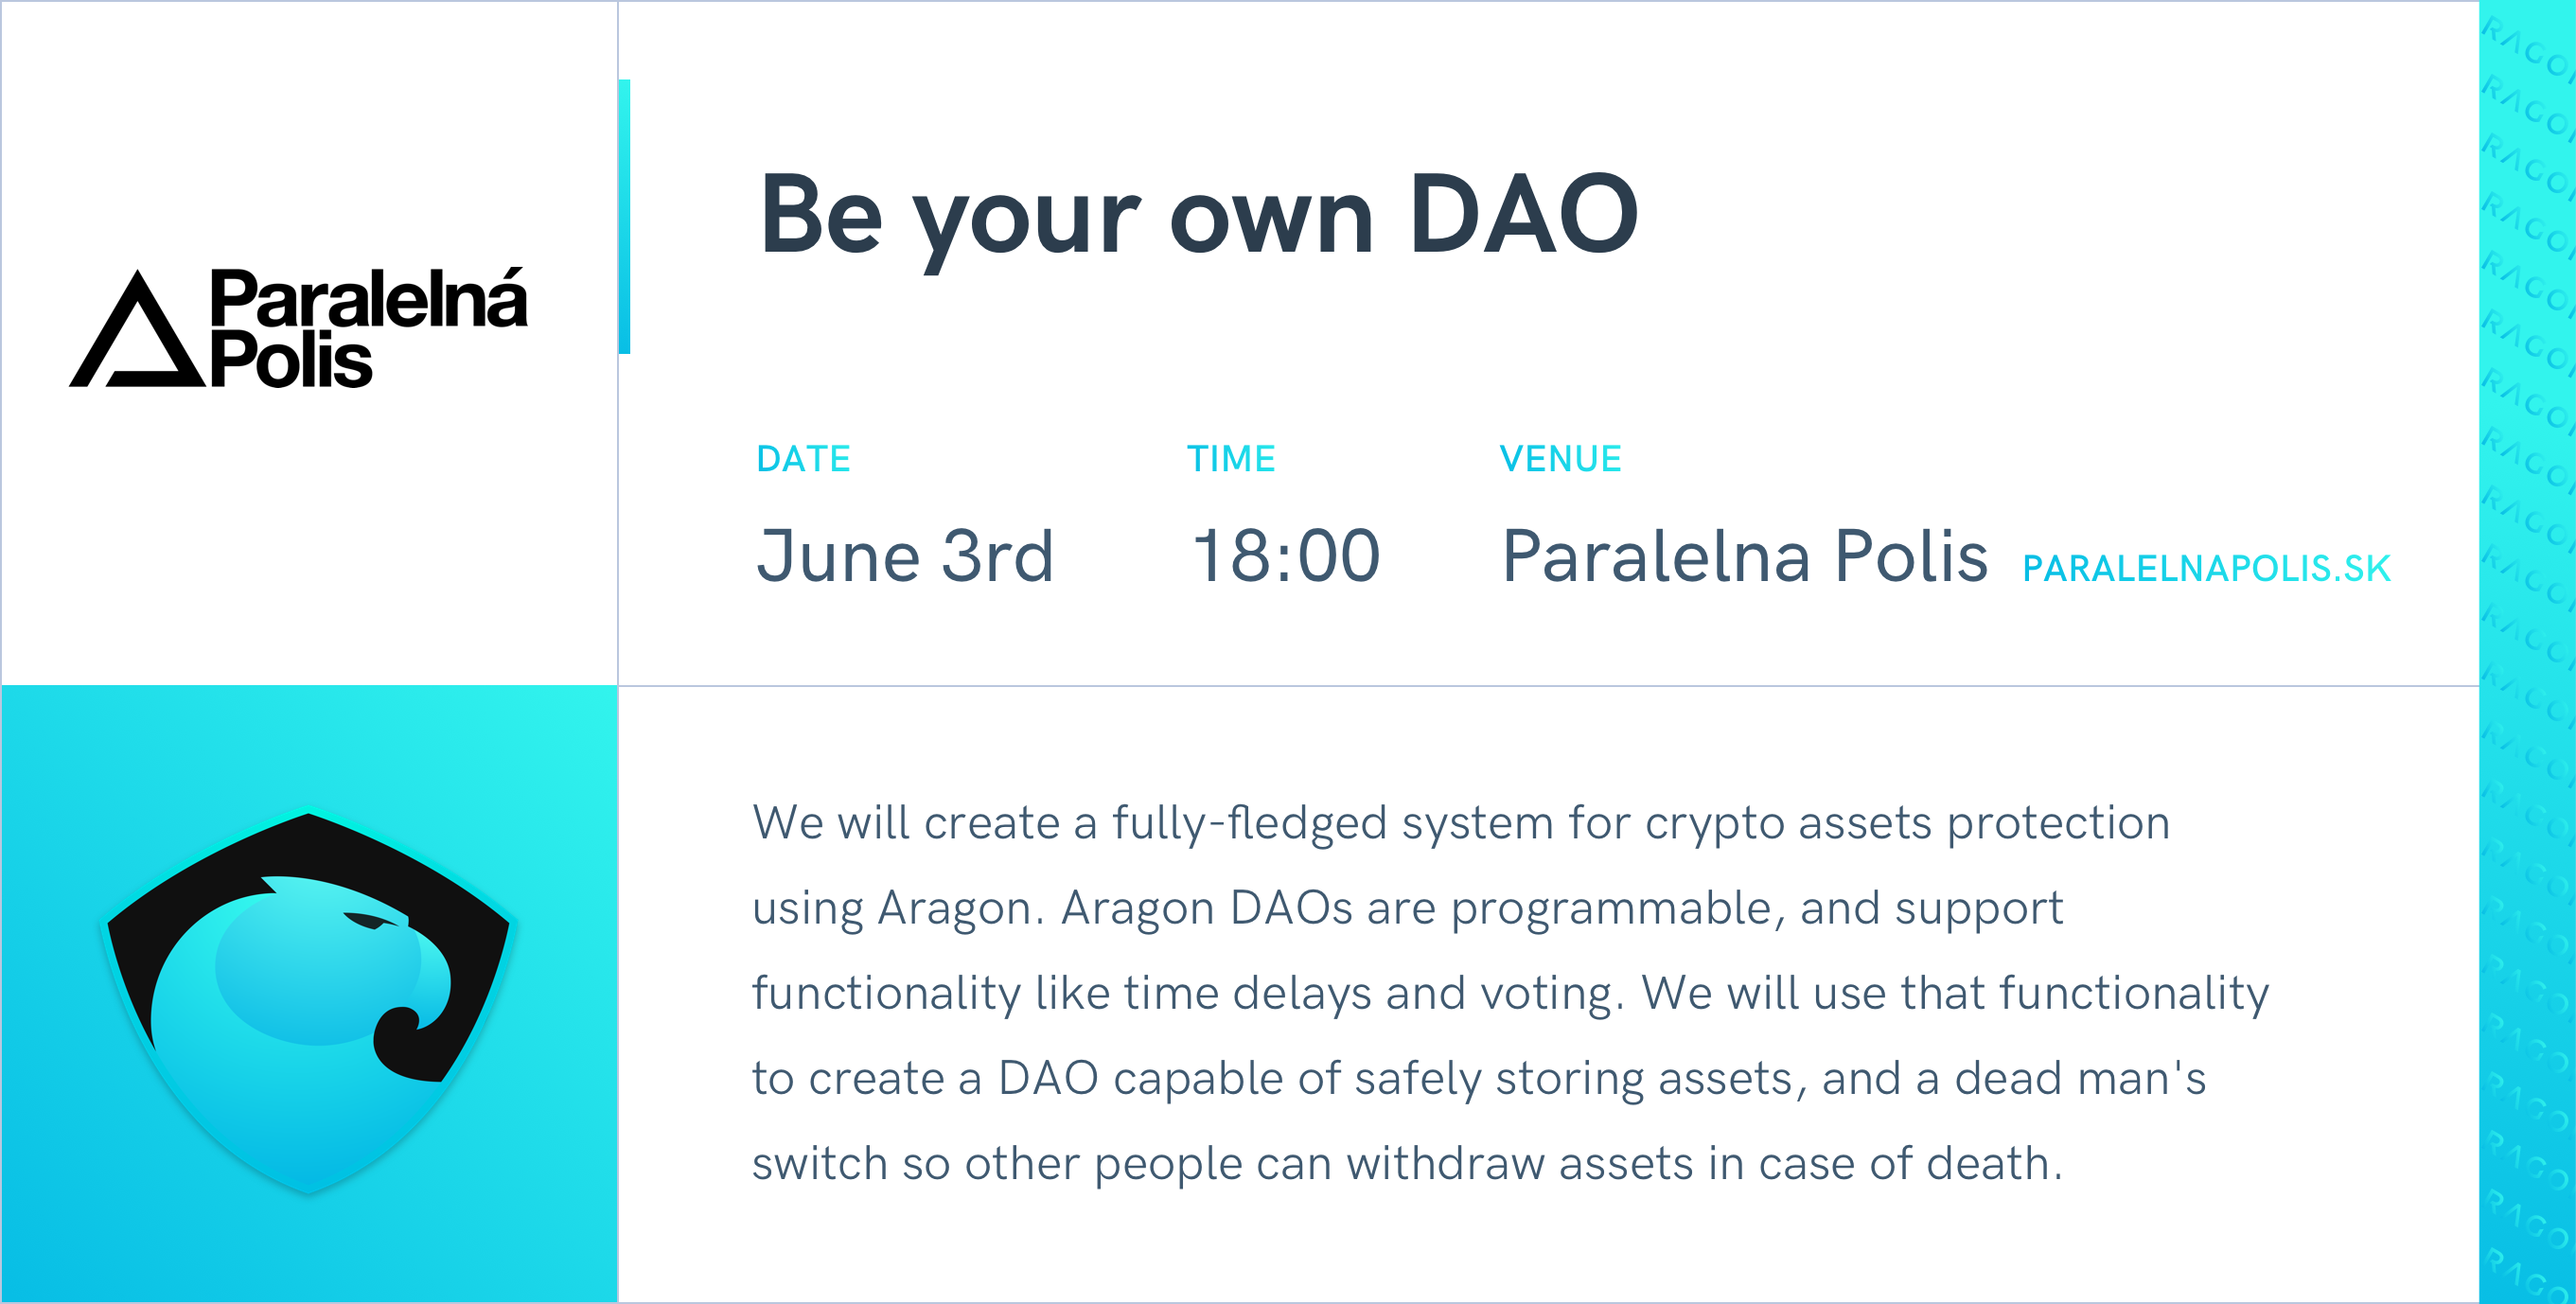Screen dimensions: 2576x1304
Task: Select the DATE label
Action: (803, 459)
